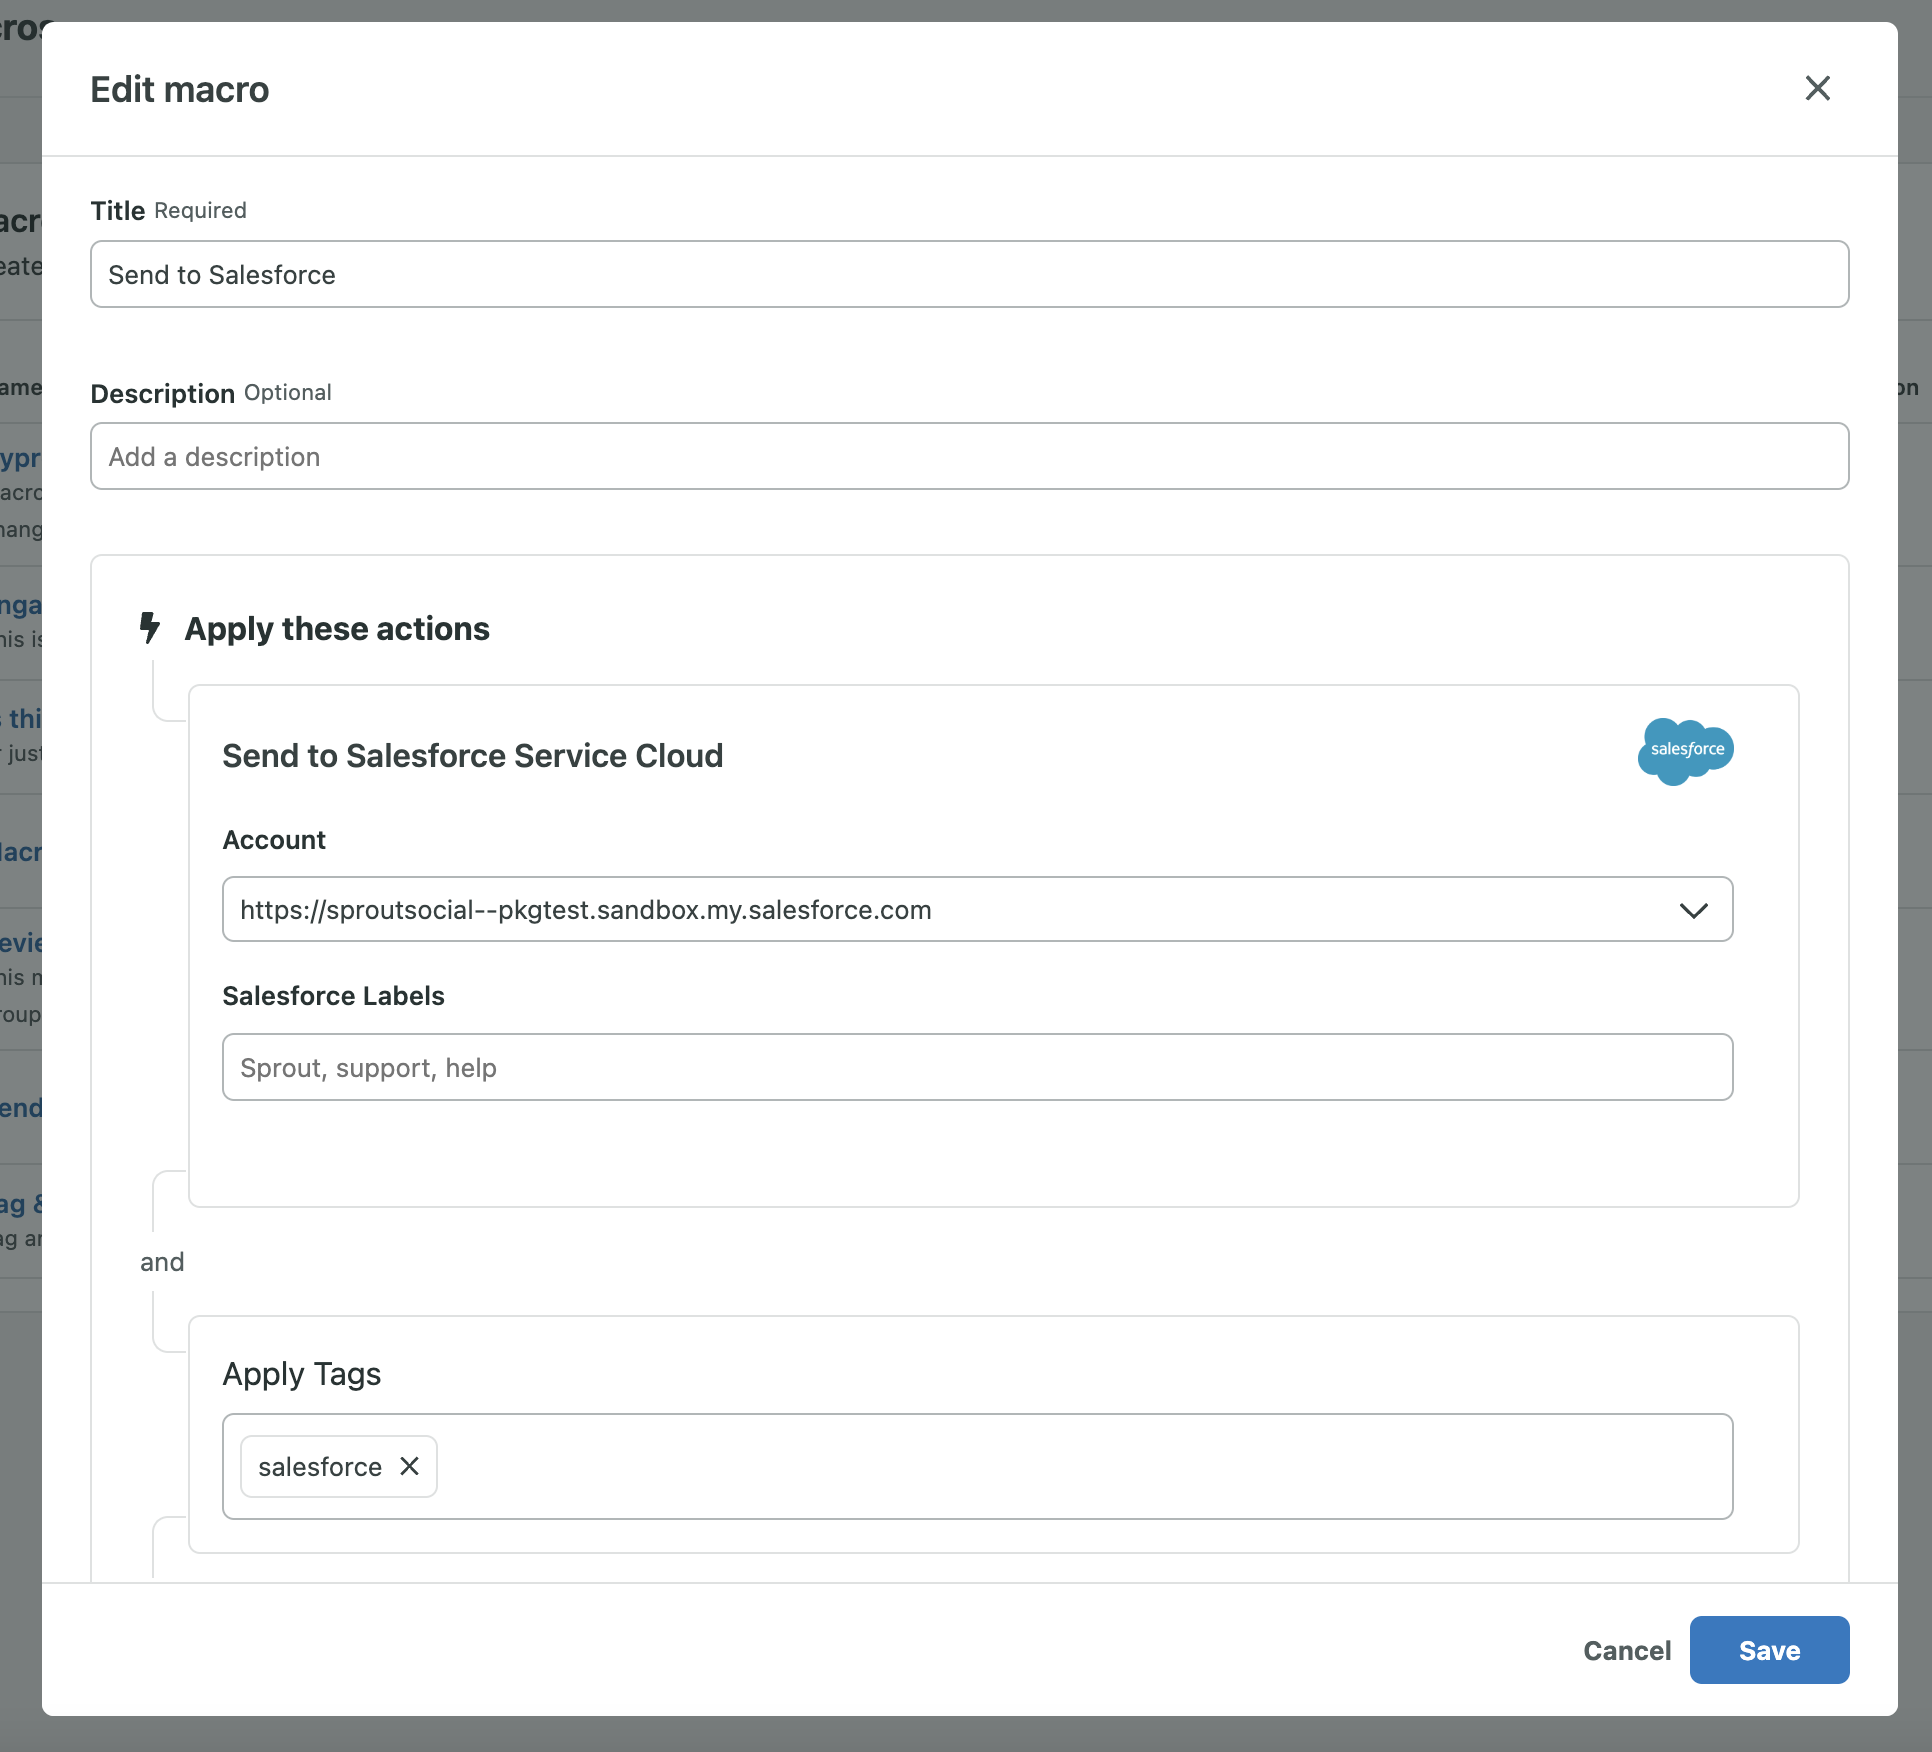Screen dimensions: 1932x1752
Task: Click the Send to Salesforce Service Cloud heading
Action: [x=472, y=756]
